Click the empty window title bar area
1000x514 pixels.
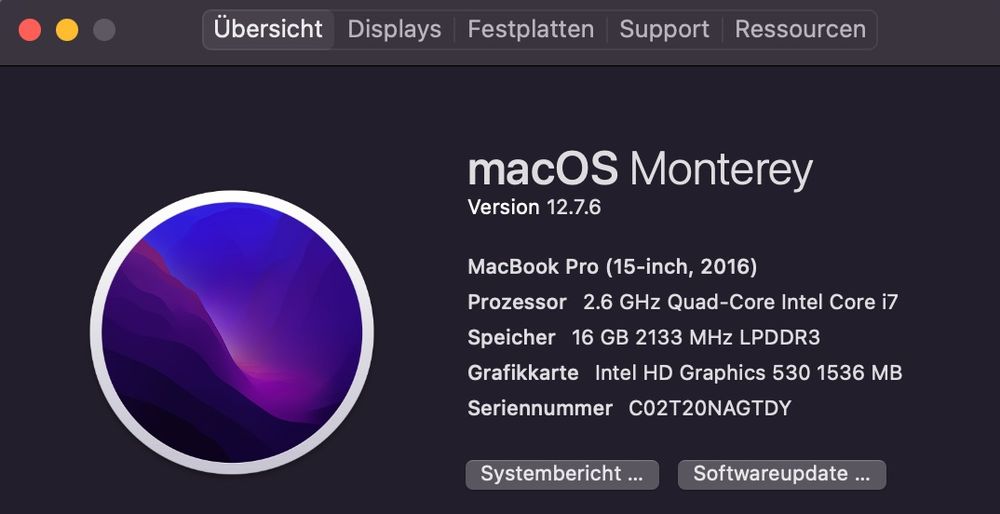pos(938,32)
